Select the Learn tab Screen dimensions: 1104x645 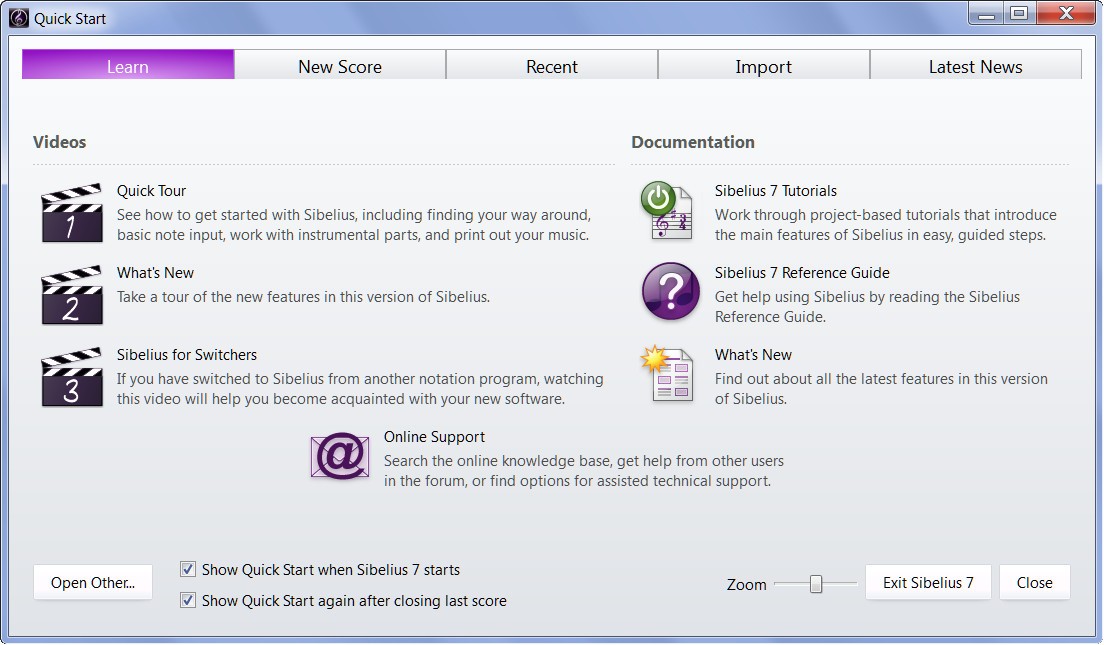128,65
